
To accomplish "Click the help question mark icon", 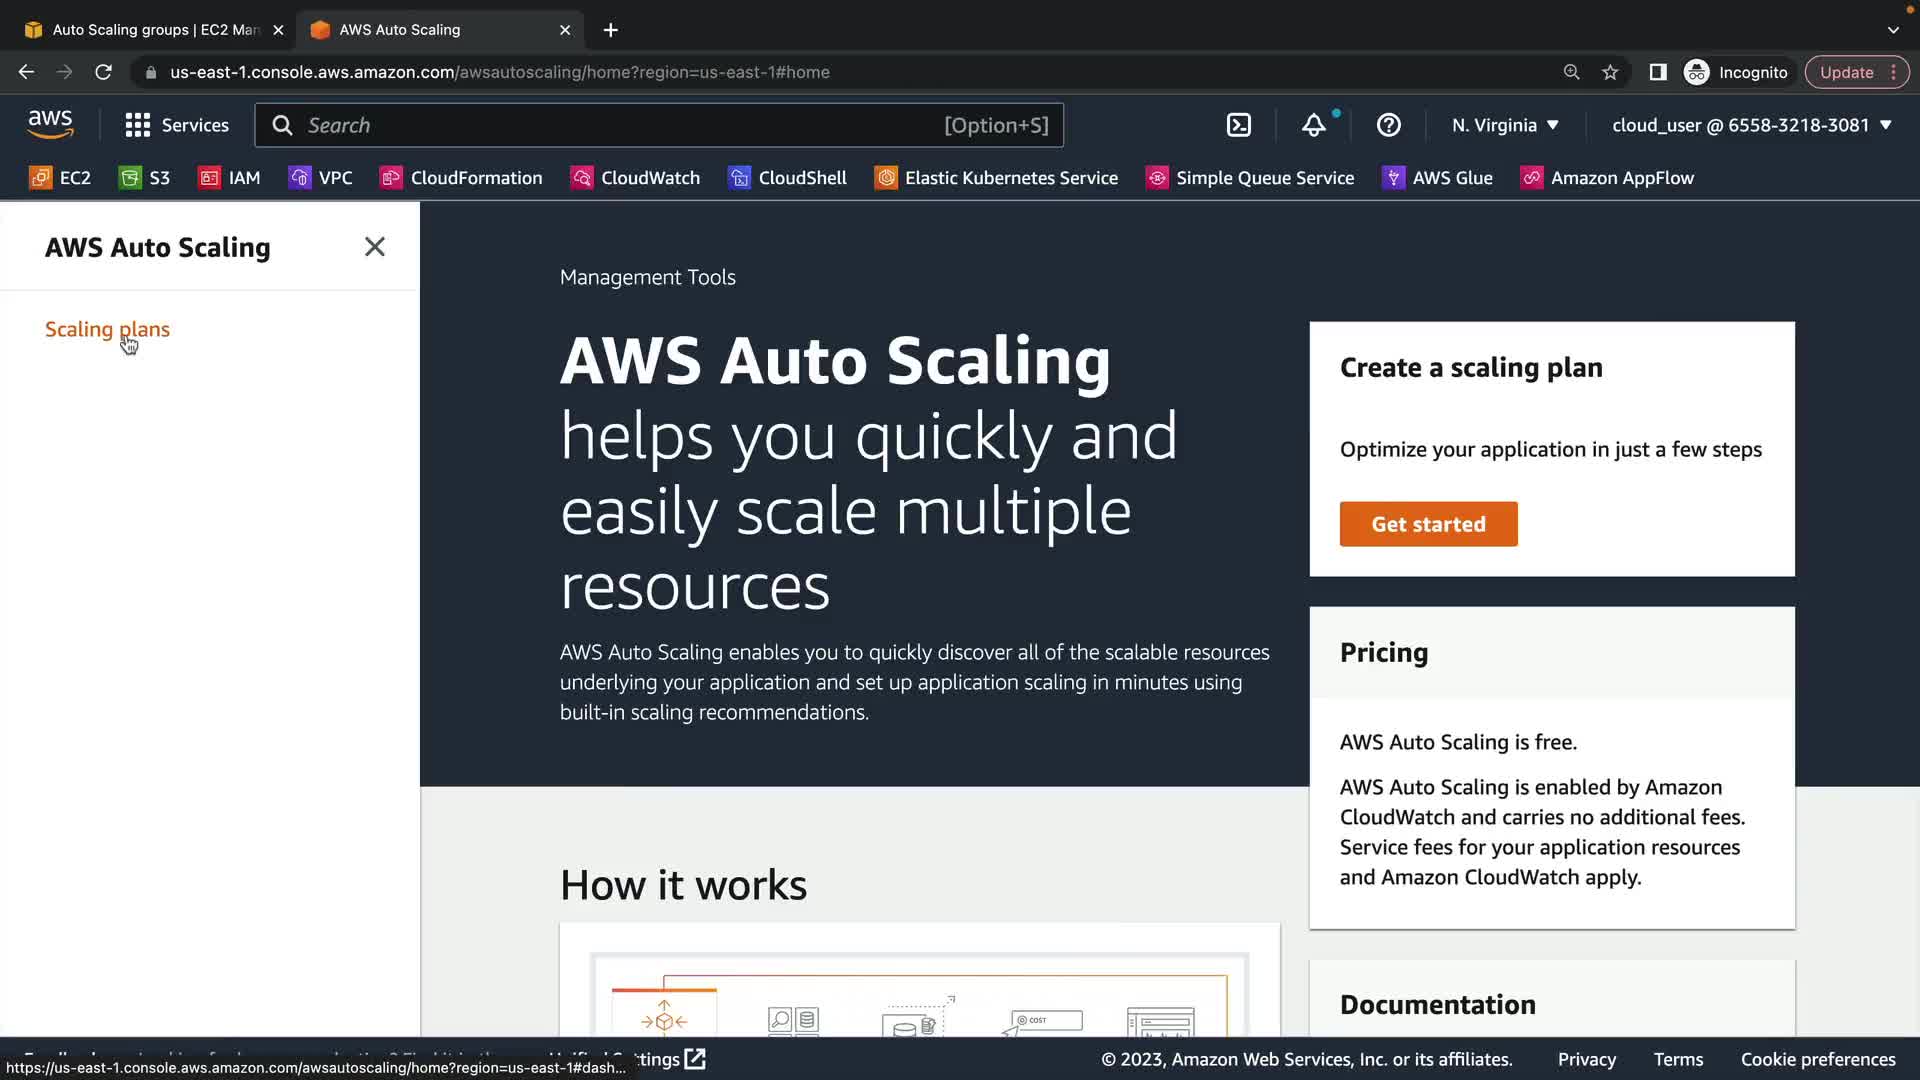I will (1388, 125).
